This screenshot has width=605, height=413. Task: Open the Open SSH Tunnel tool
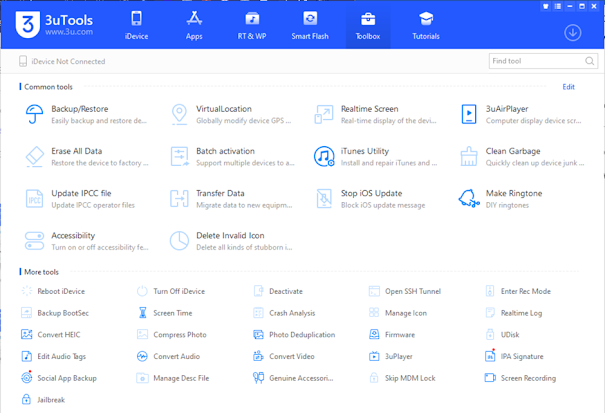(405, 291)
